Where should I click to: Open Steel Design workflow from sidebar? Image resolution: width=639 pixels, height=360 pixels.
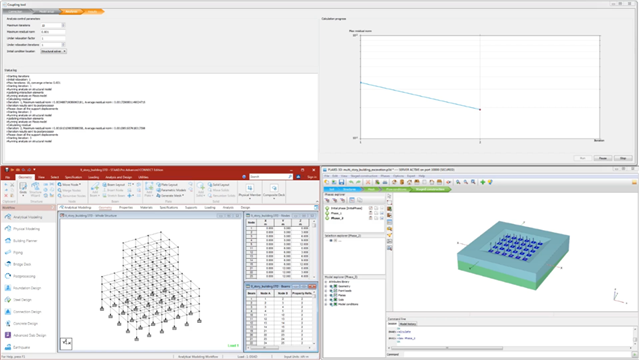pyautogui.click(x=22, y=300)
